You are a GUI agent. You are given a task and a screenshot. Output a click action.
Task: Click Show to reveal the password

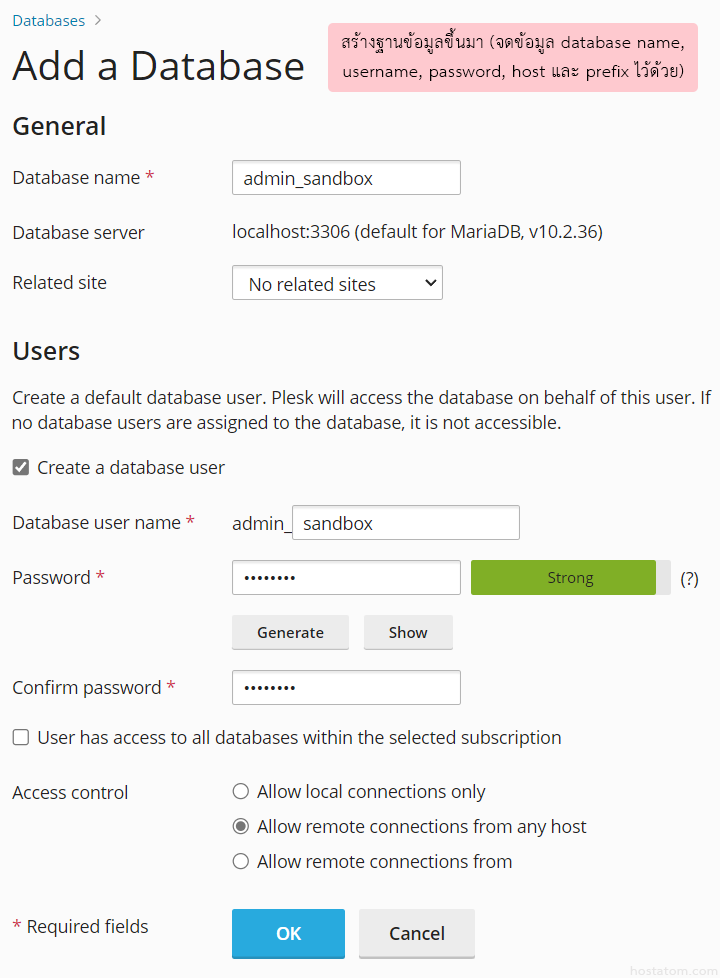(408, 632)
